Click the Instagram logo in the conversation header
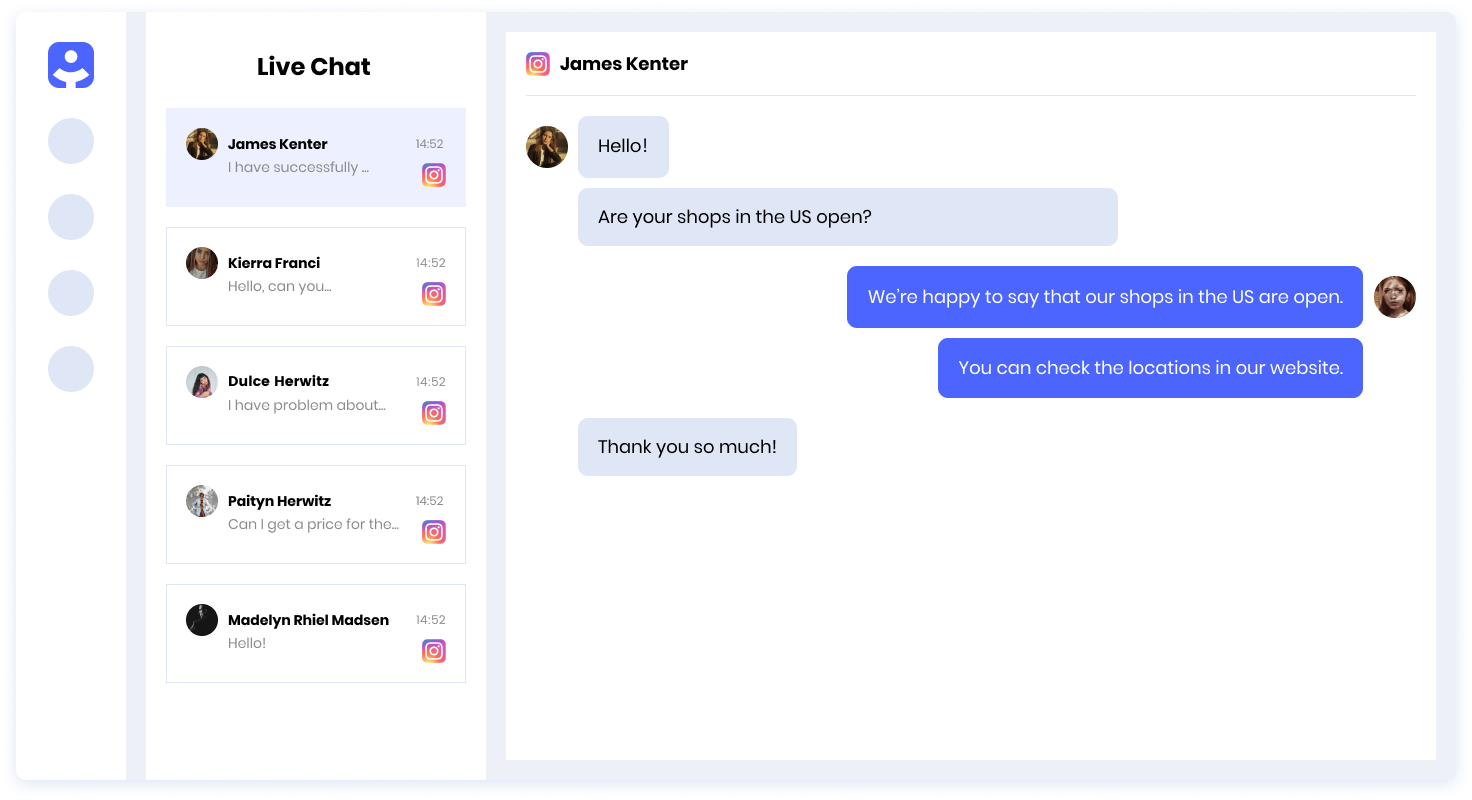 (538, 63)
